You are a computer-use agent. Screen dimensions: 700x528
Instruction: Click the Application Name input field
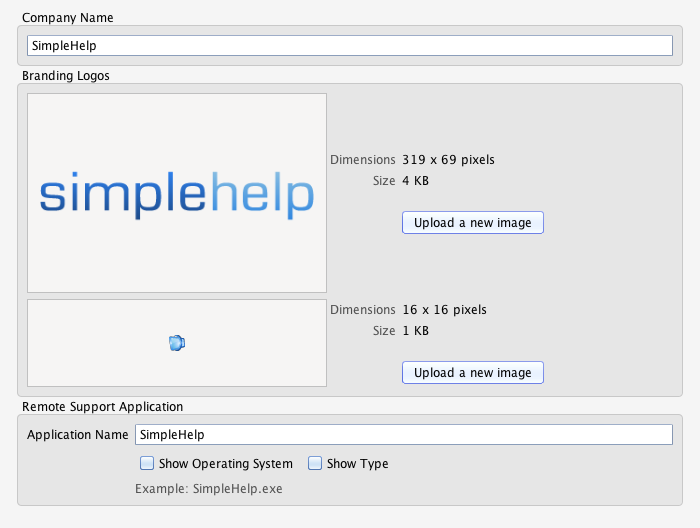point(404,434)
